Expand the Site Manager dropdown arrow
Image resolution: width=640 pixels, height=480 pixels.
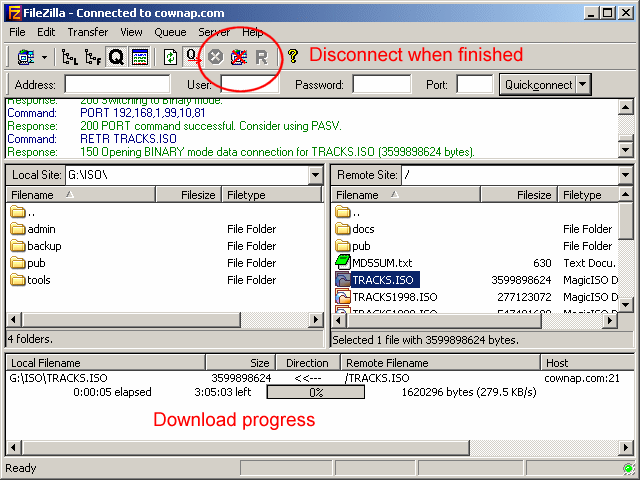click(44, 57)
